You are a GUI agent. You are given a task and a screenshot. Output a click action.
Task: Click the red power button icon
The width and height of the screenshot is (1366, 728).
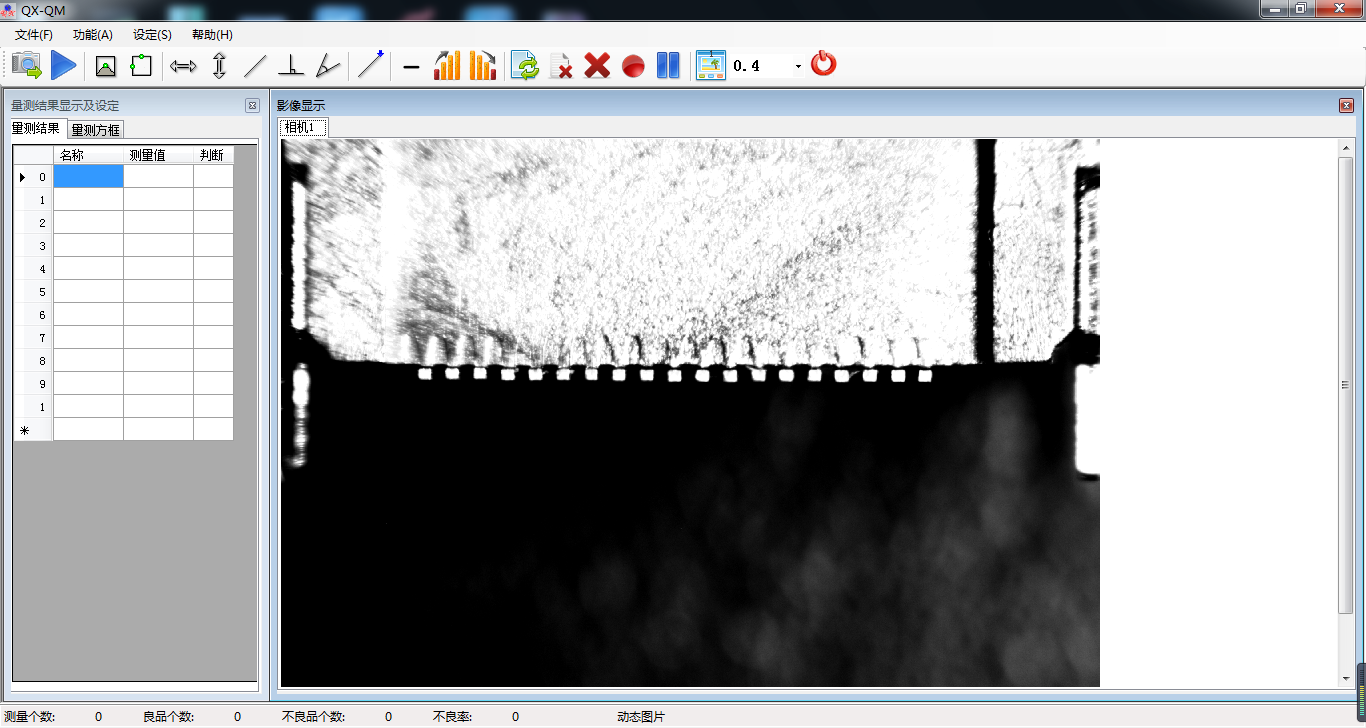[823, 64]
